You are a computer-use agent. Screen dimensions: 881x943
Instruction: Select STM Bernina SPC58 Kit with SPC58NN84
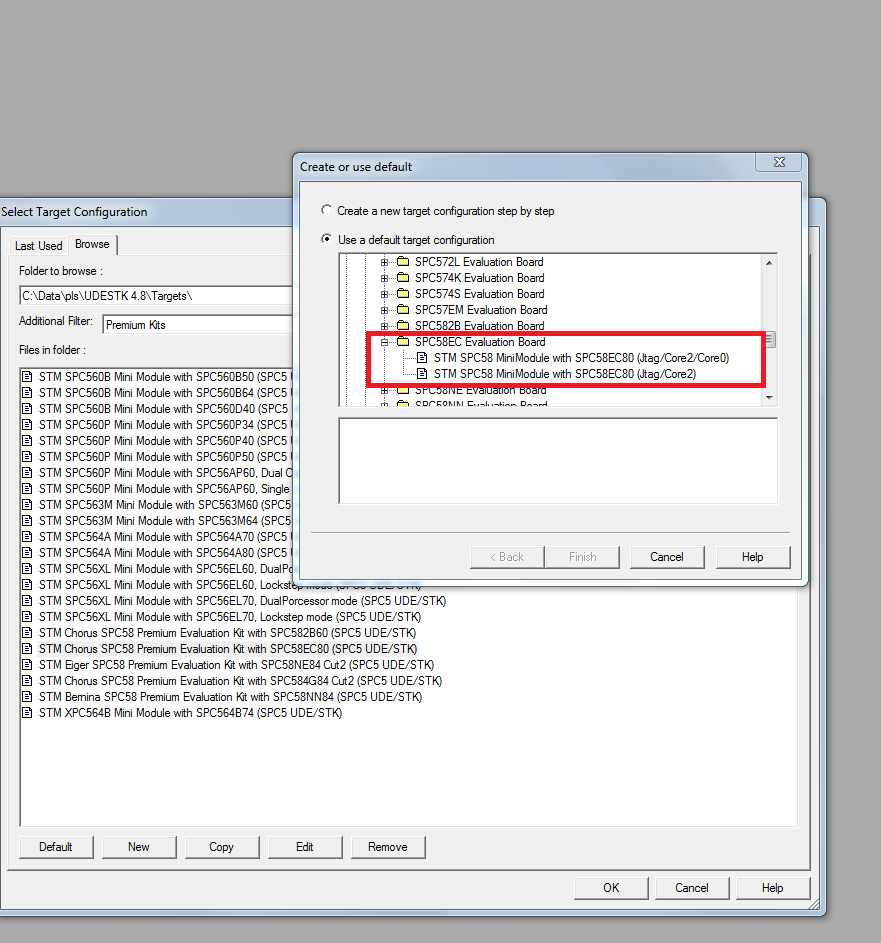pos(230,696)
